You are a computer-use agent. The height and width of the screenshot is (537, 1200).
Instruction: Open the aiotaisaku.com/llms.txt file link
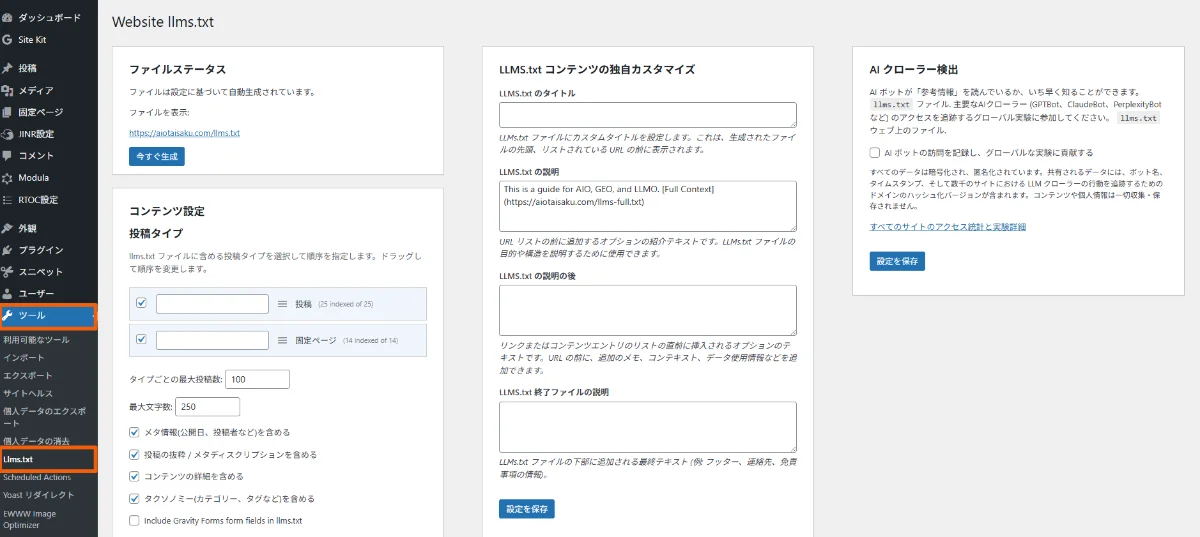tap(184, 133)
